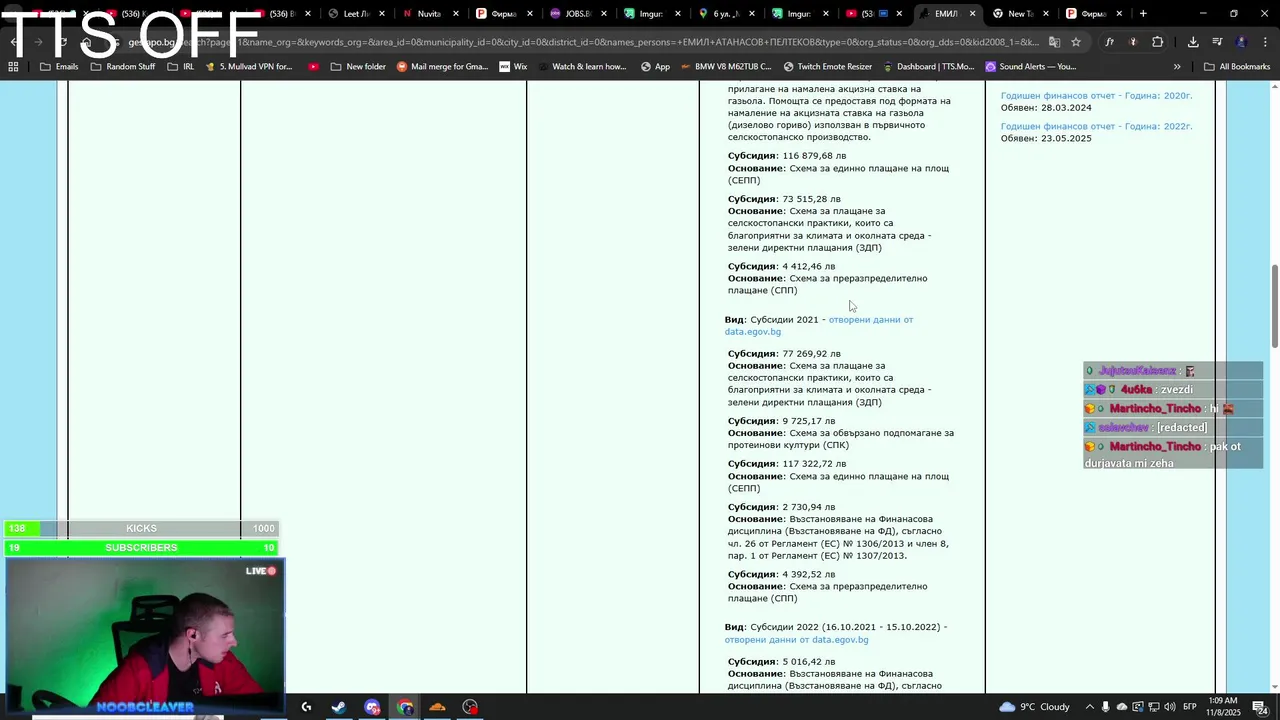The image size is (1280, 720).
Task: Open the weather widget showing 9°C Cloudy
Action: point(1034,707)
